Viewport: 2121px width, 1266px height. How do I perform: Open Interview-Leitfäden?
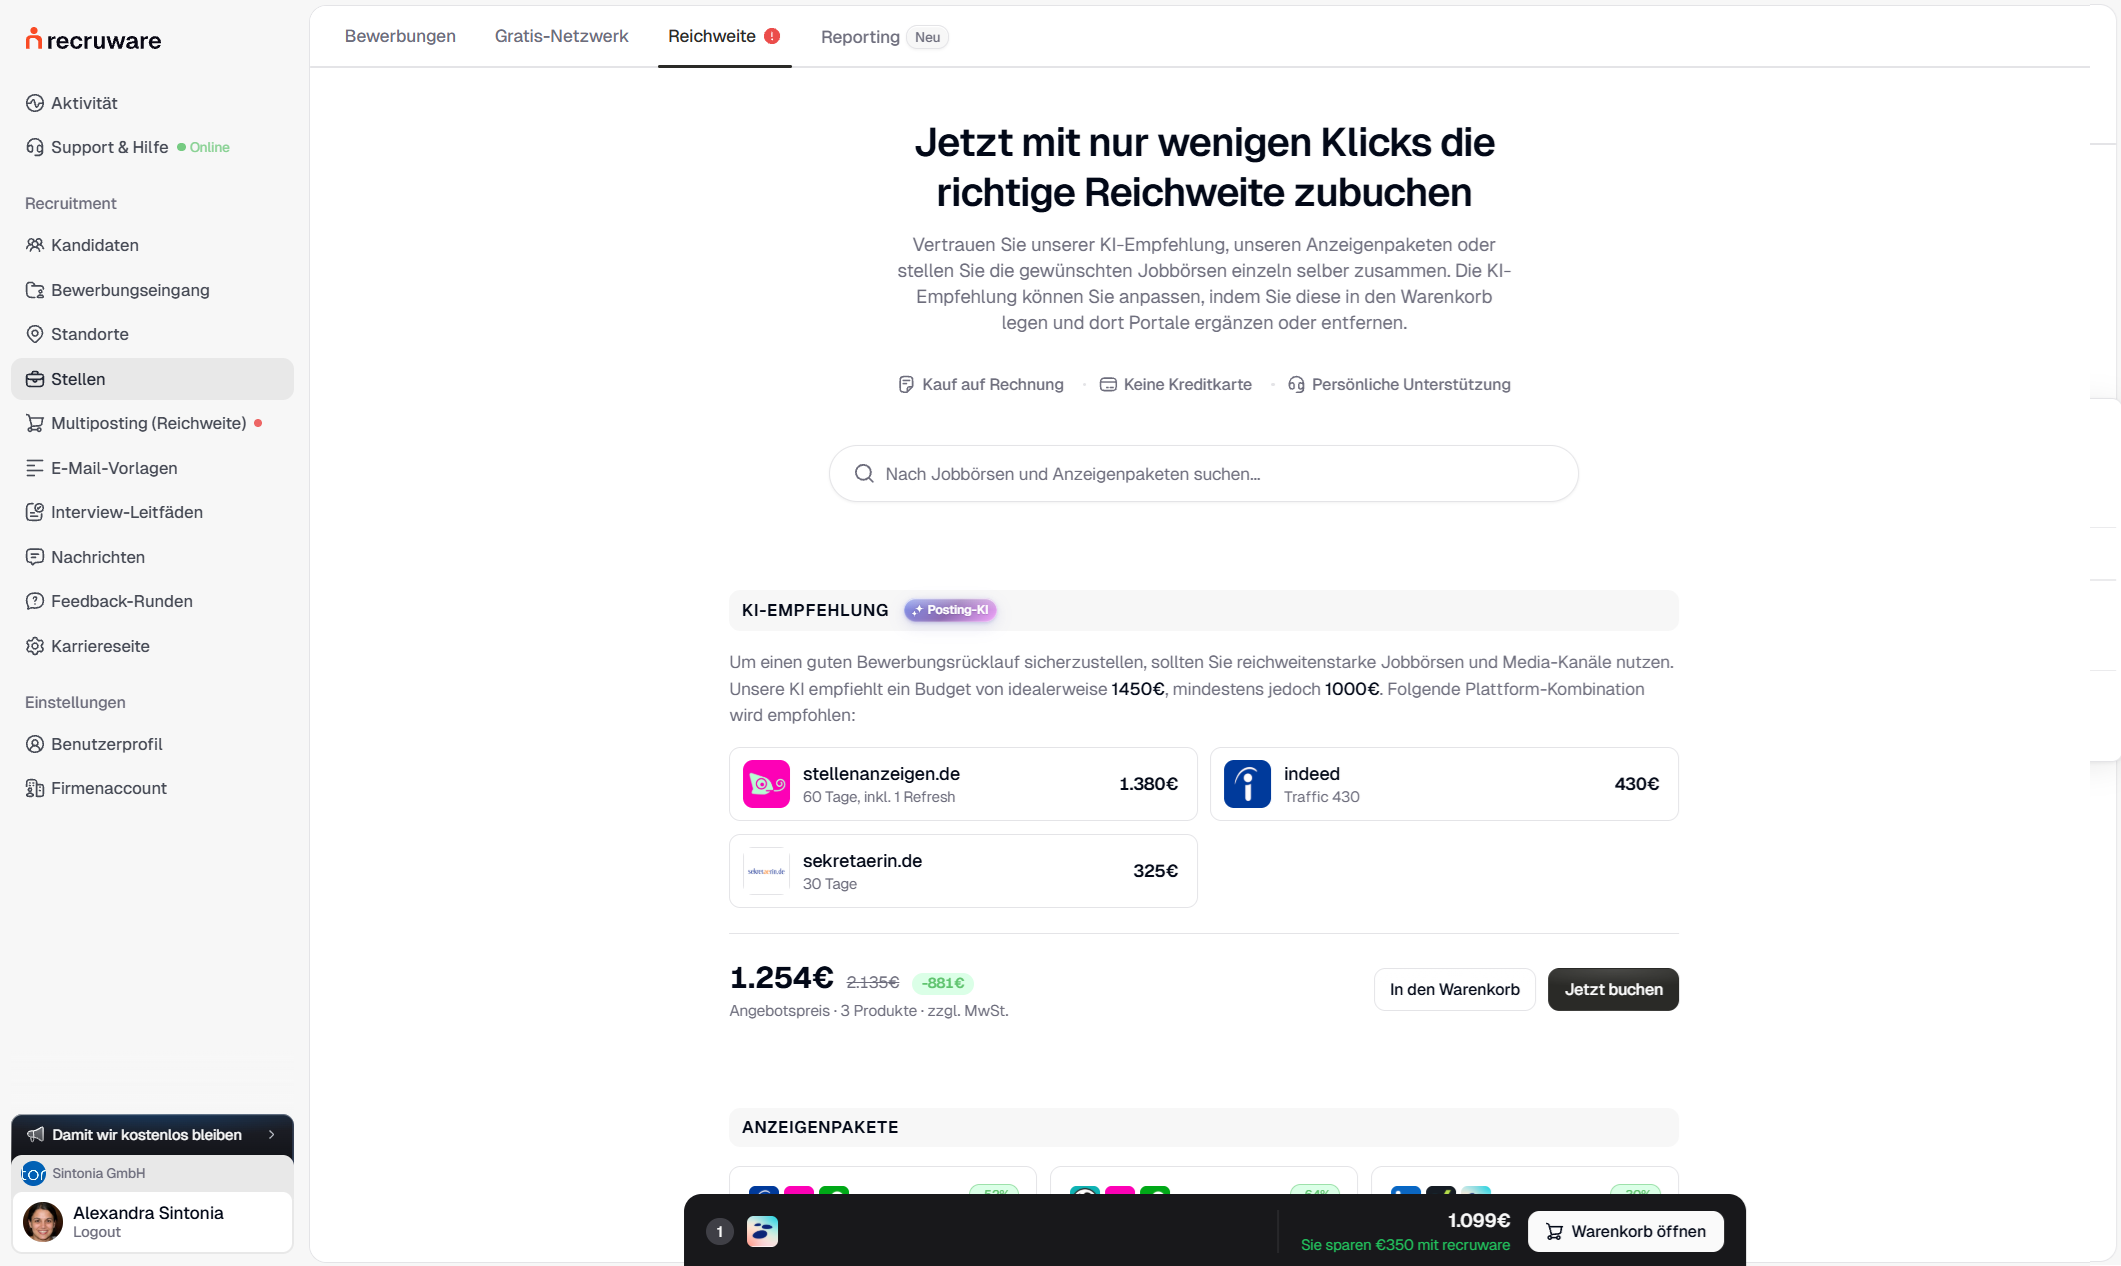click(x=126, y=512)
